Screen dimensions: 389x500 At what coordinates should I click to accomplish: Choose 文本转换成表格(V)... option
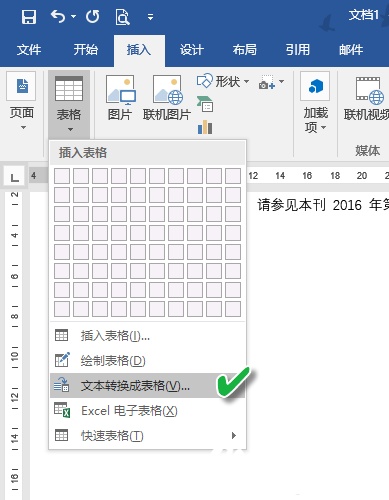click(148, 386)
